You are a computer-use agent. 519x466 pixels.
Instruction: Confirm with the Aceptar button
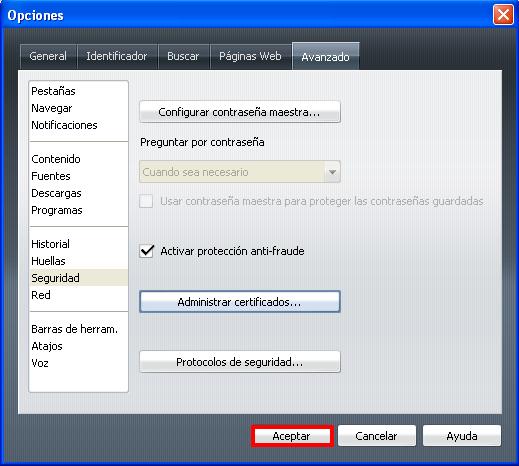tap(292, 436)
